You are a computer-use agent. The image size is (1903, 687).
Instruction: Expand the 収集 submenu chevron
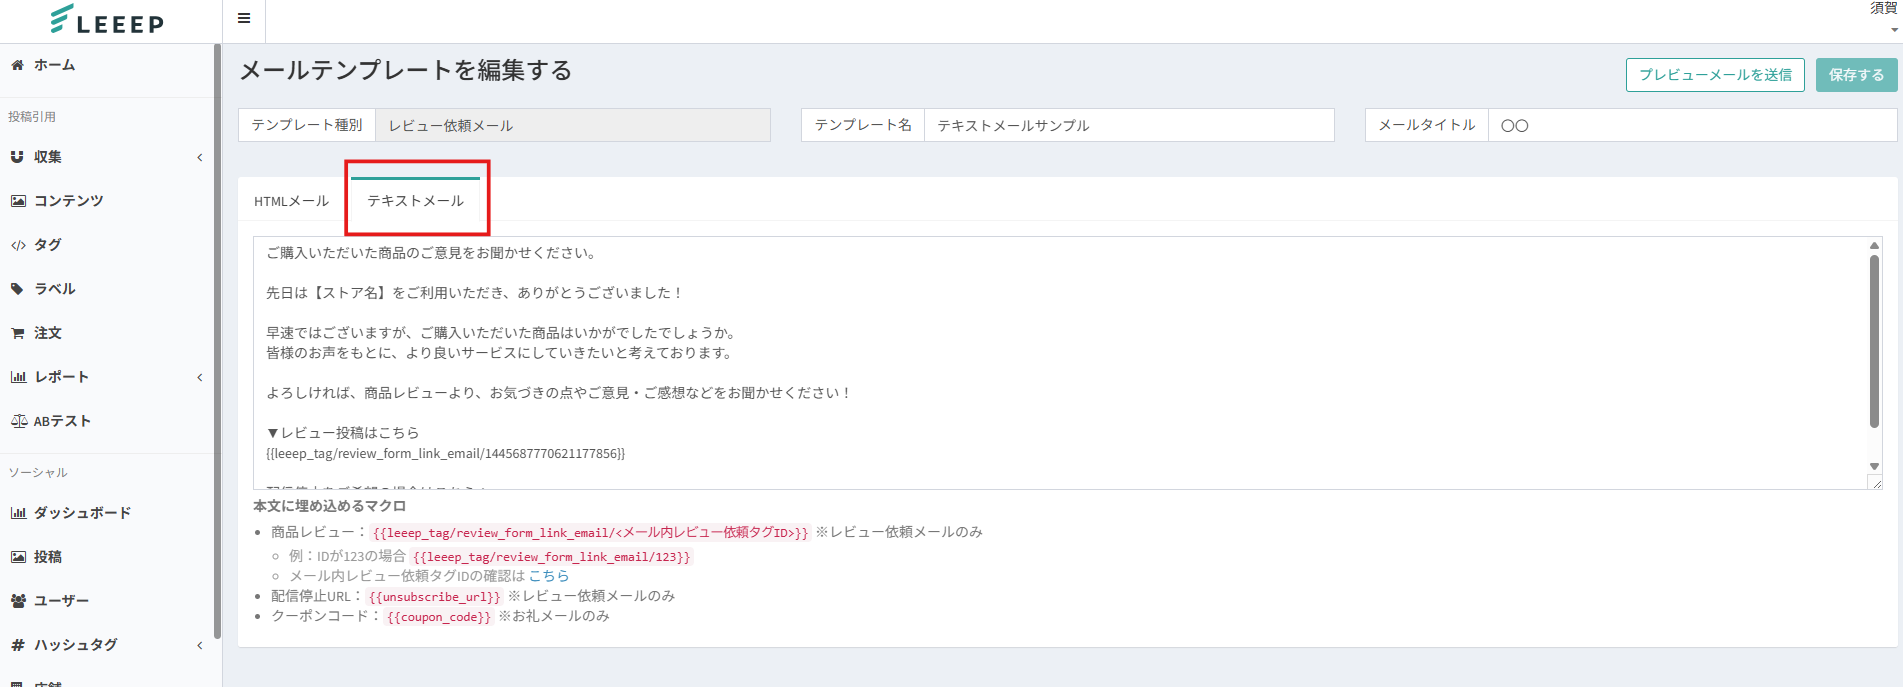point(200,157)
